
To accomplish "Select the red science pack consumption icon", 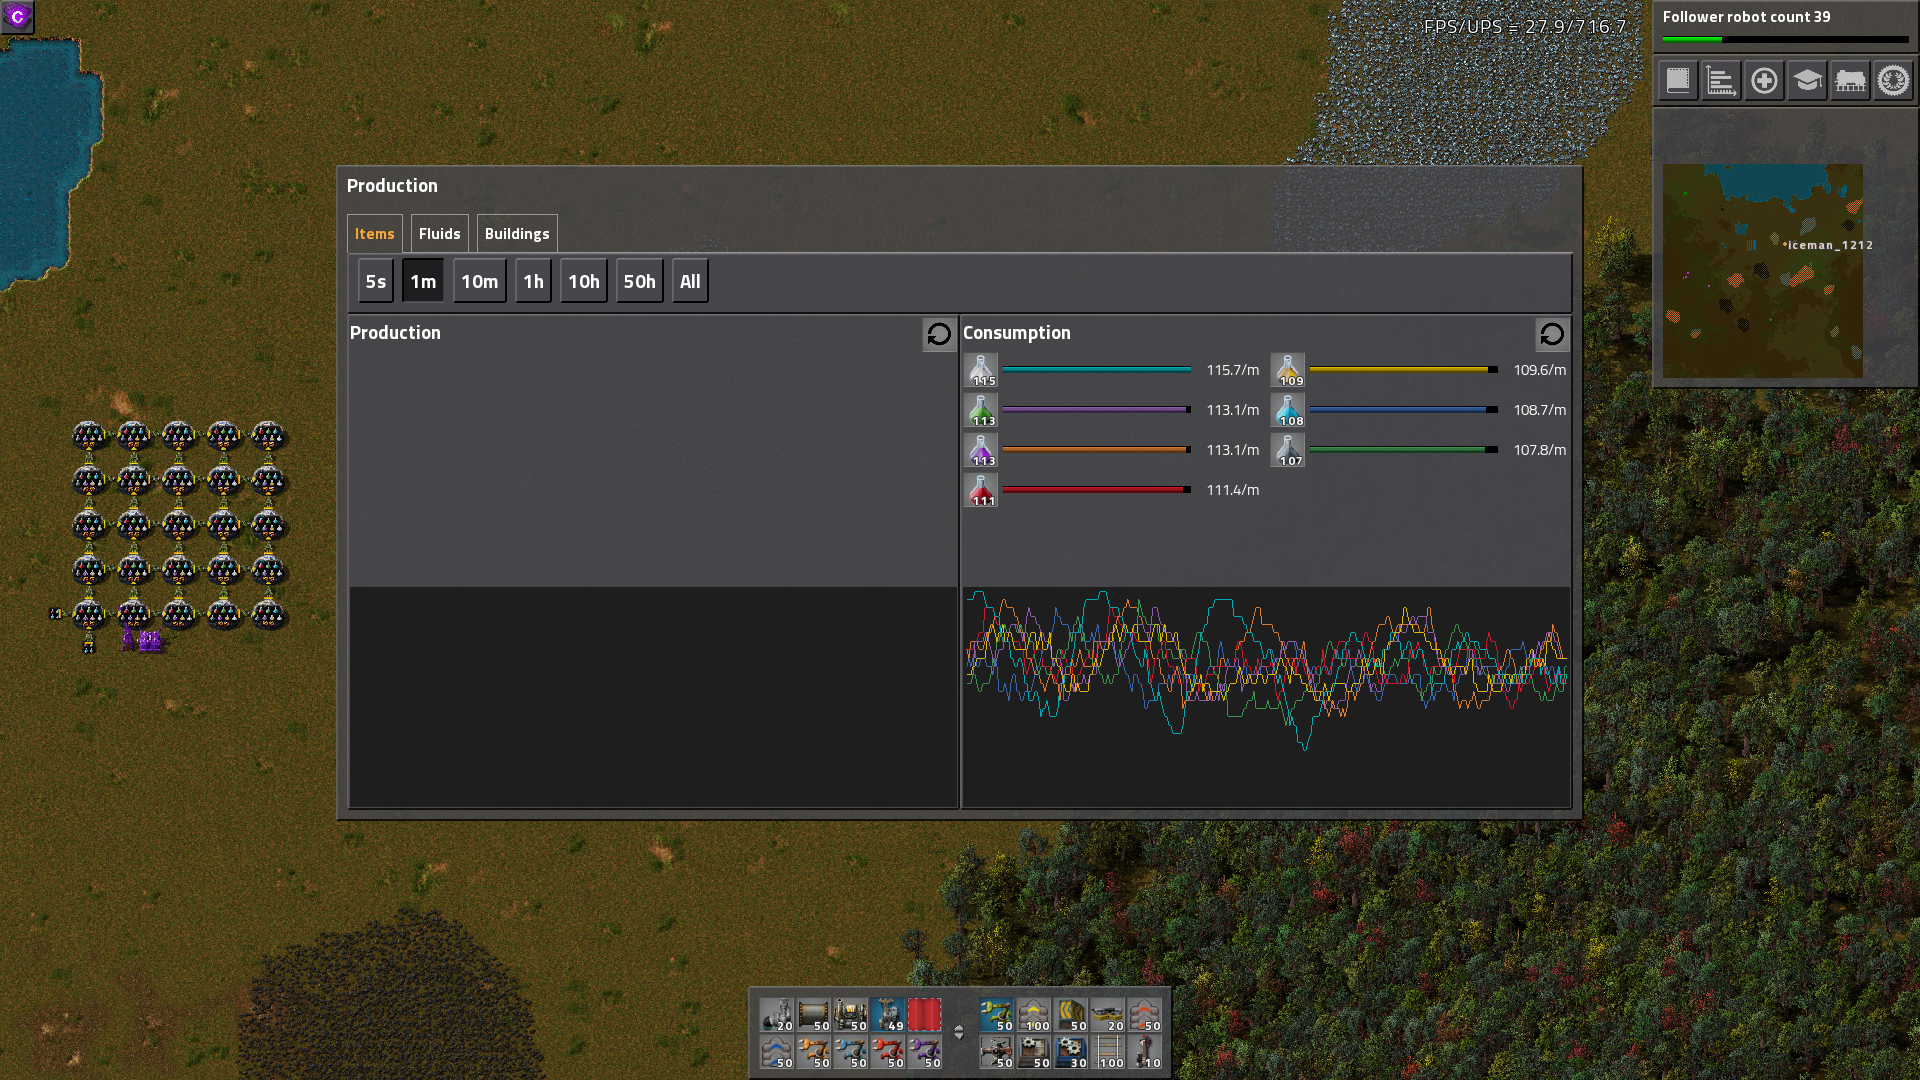I will [x=981, y=490].
